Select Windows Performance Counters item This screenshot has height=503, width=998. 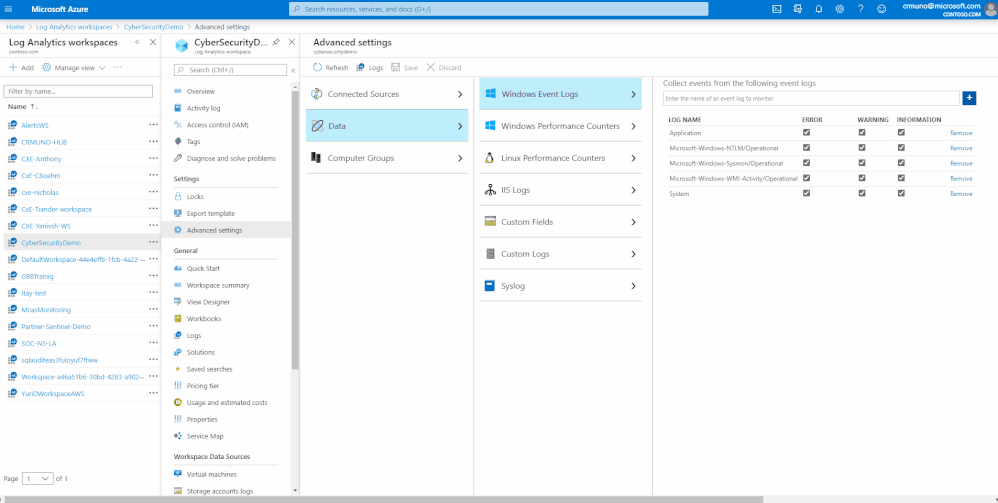tap(560, 126)
